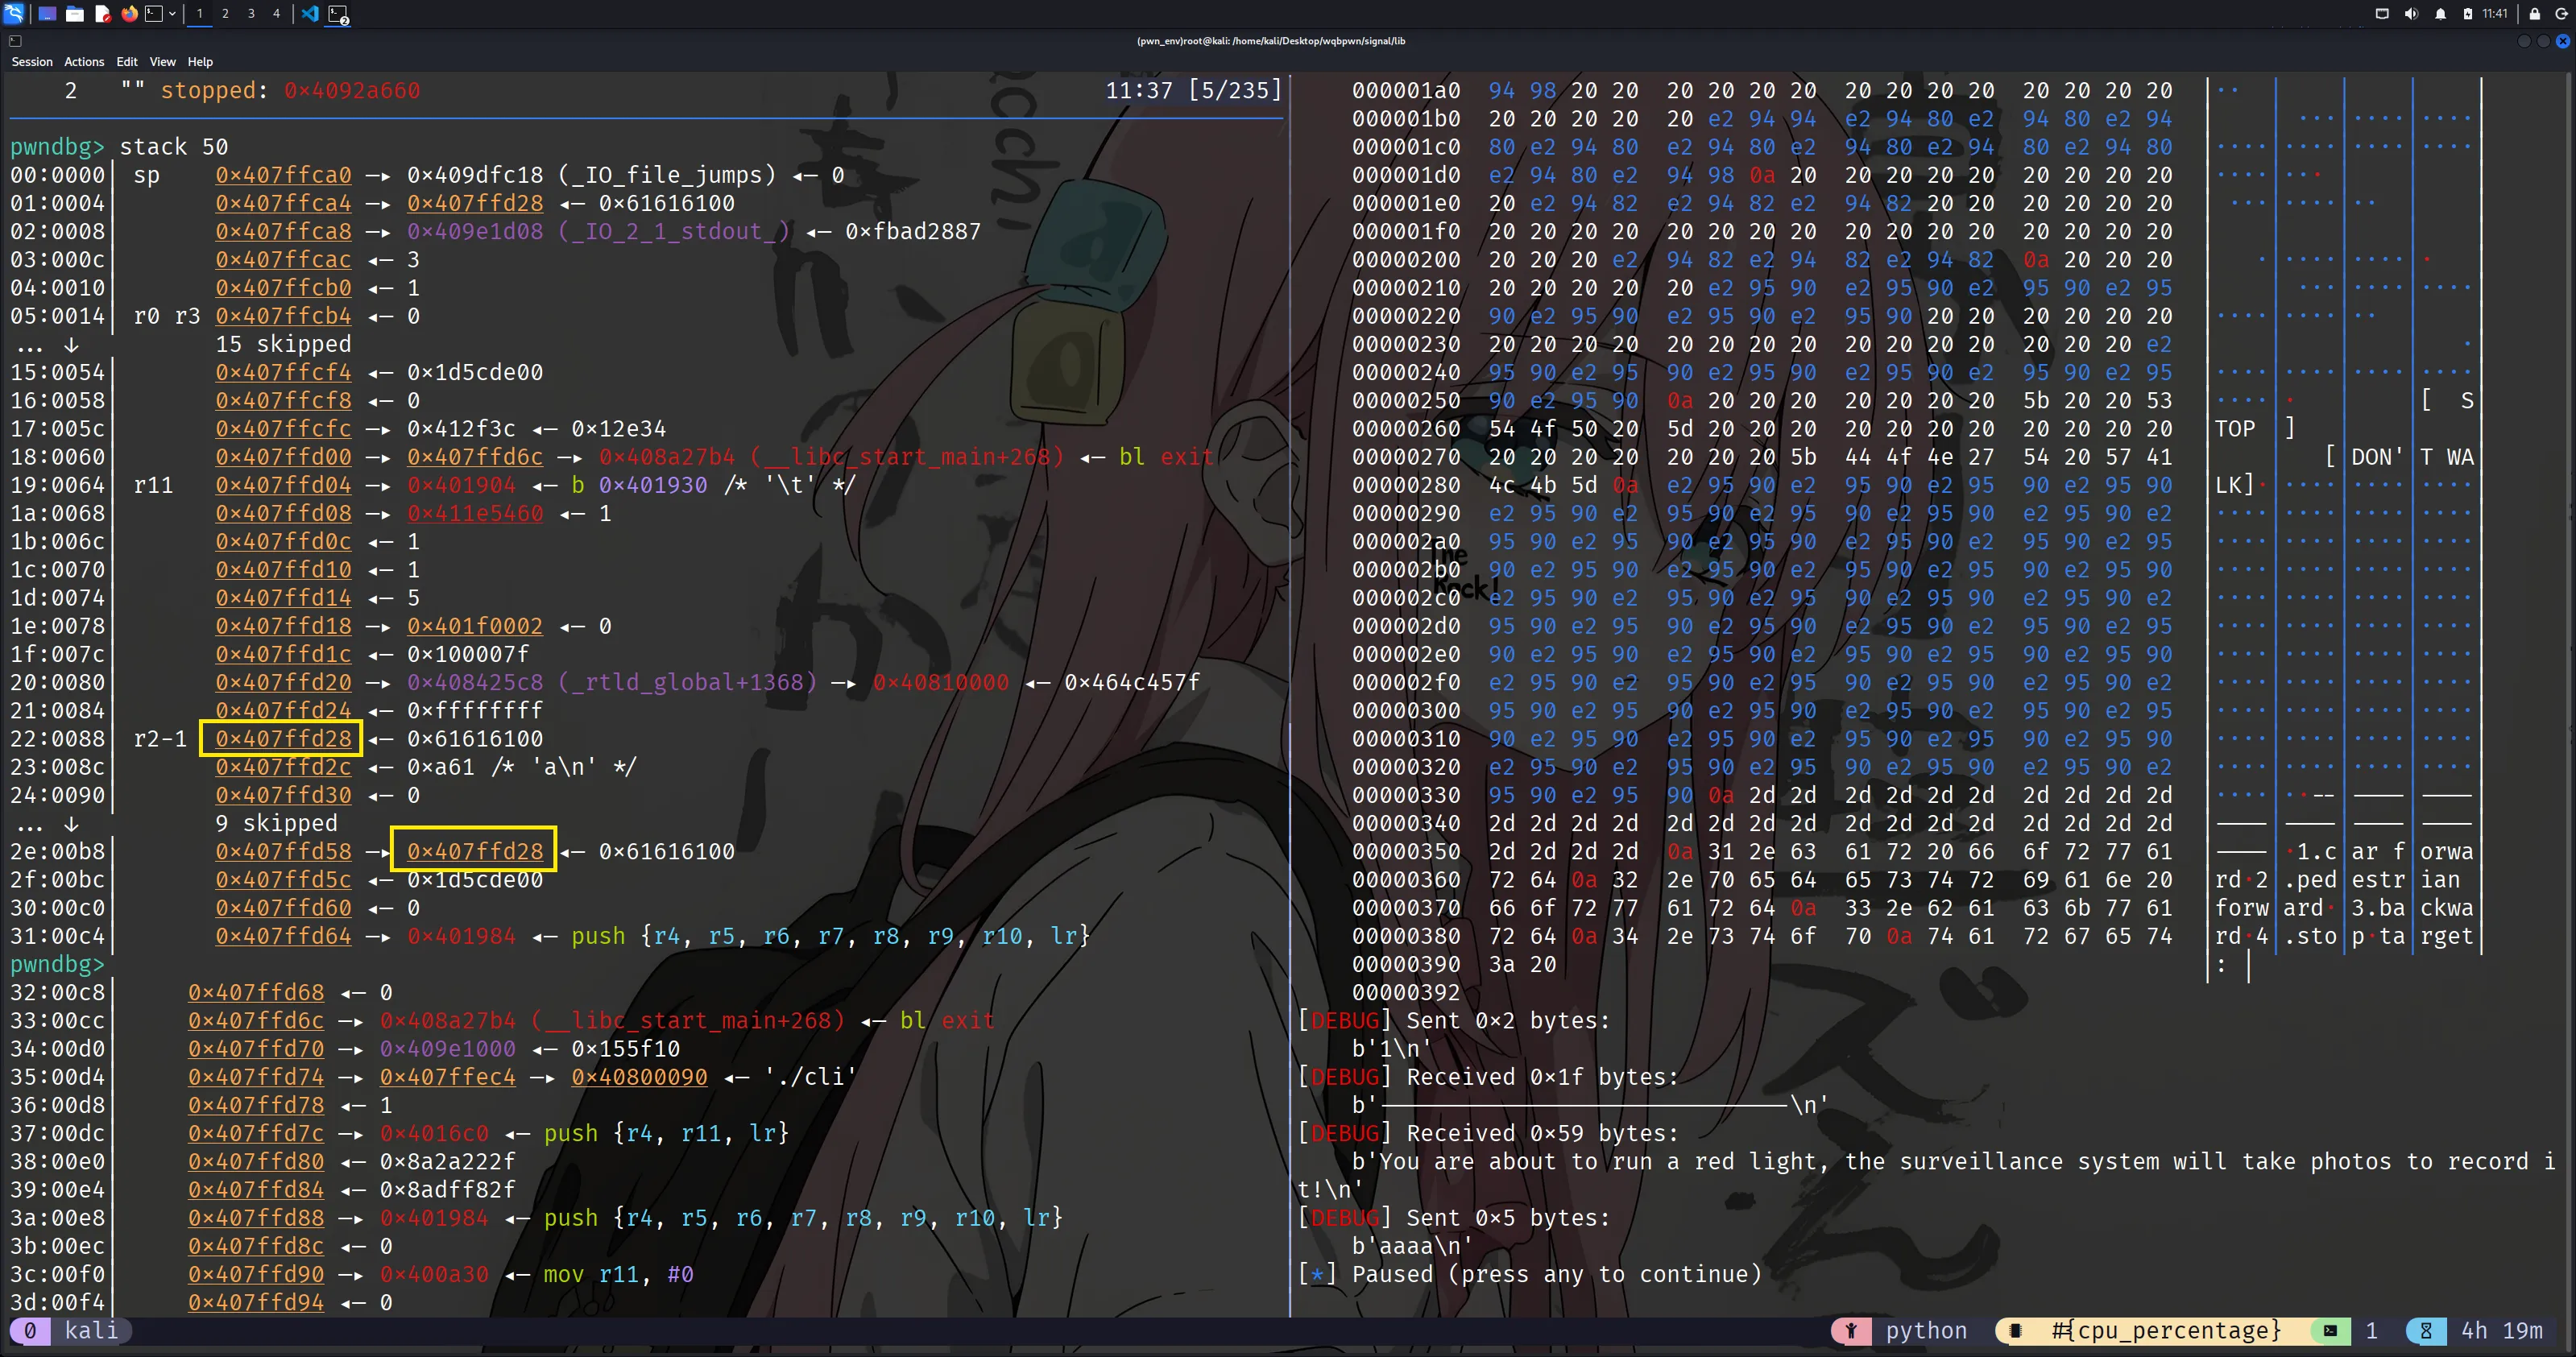Click the '9 skipped' stack line

pos(276,824)
